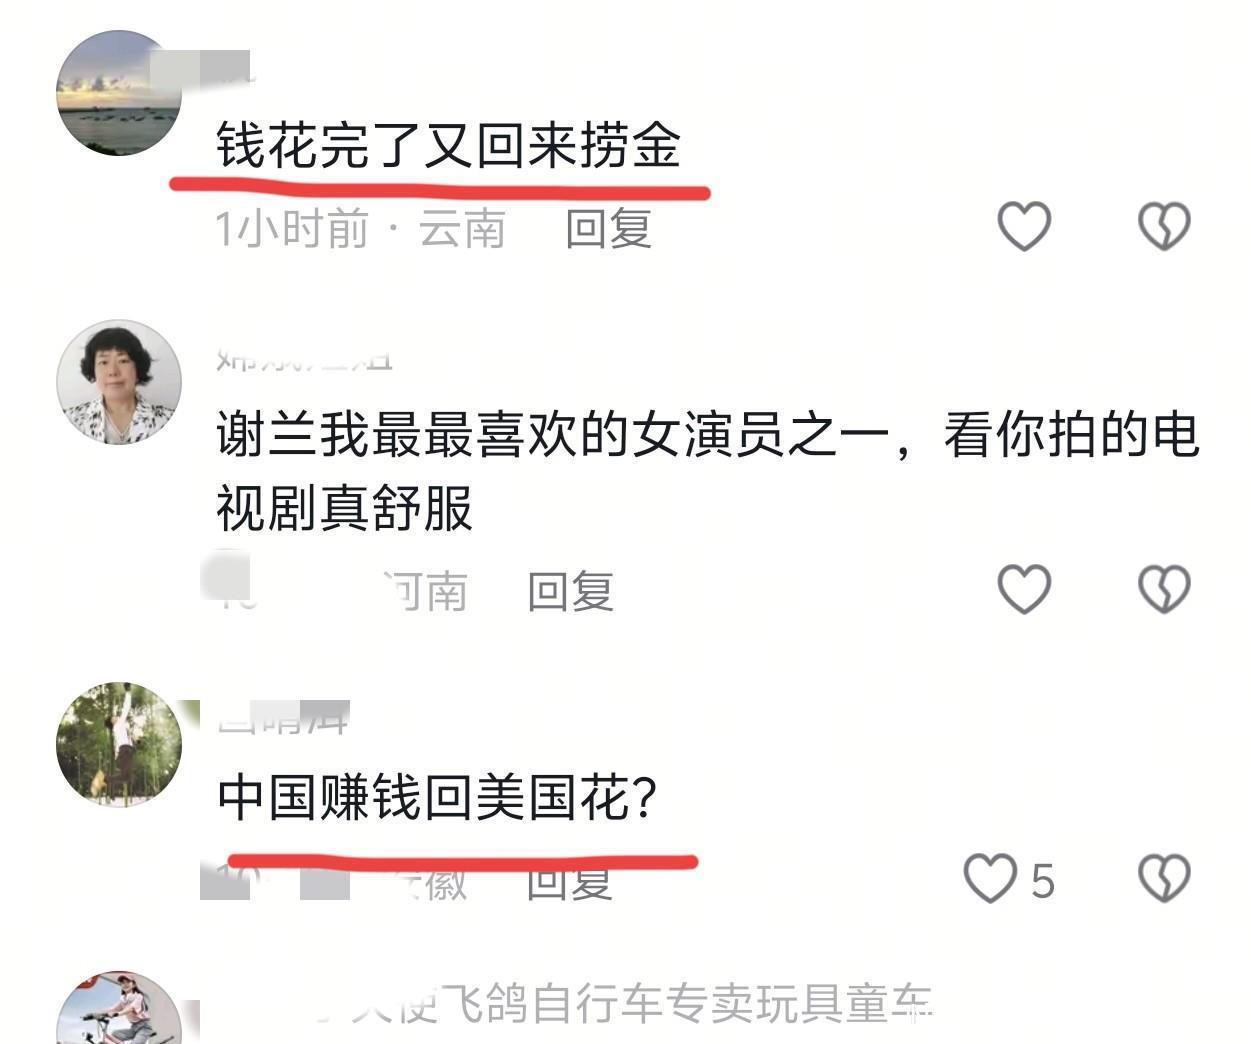Open the bicycle rider avatar profile
The width and height of the screenshot is (1251, 1044).
coord(118,1008)
